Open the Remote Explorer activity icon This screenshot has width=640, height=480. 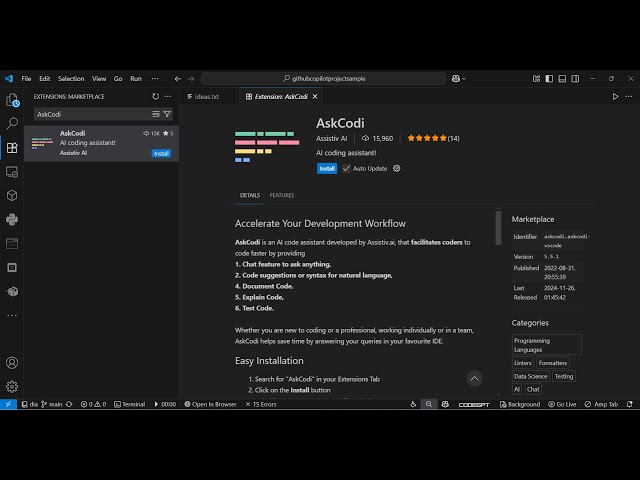pos(12,172)
